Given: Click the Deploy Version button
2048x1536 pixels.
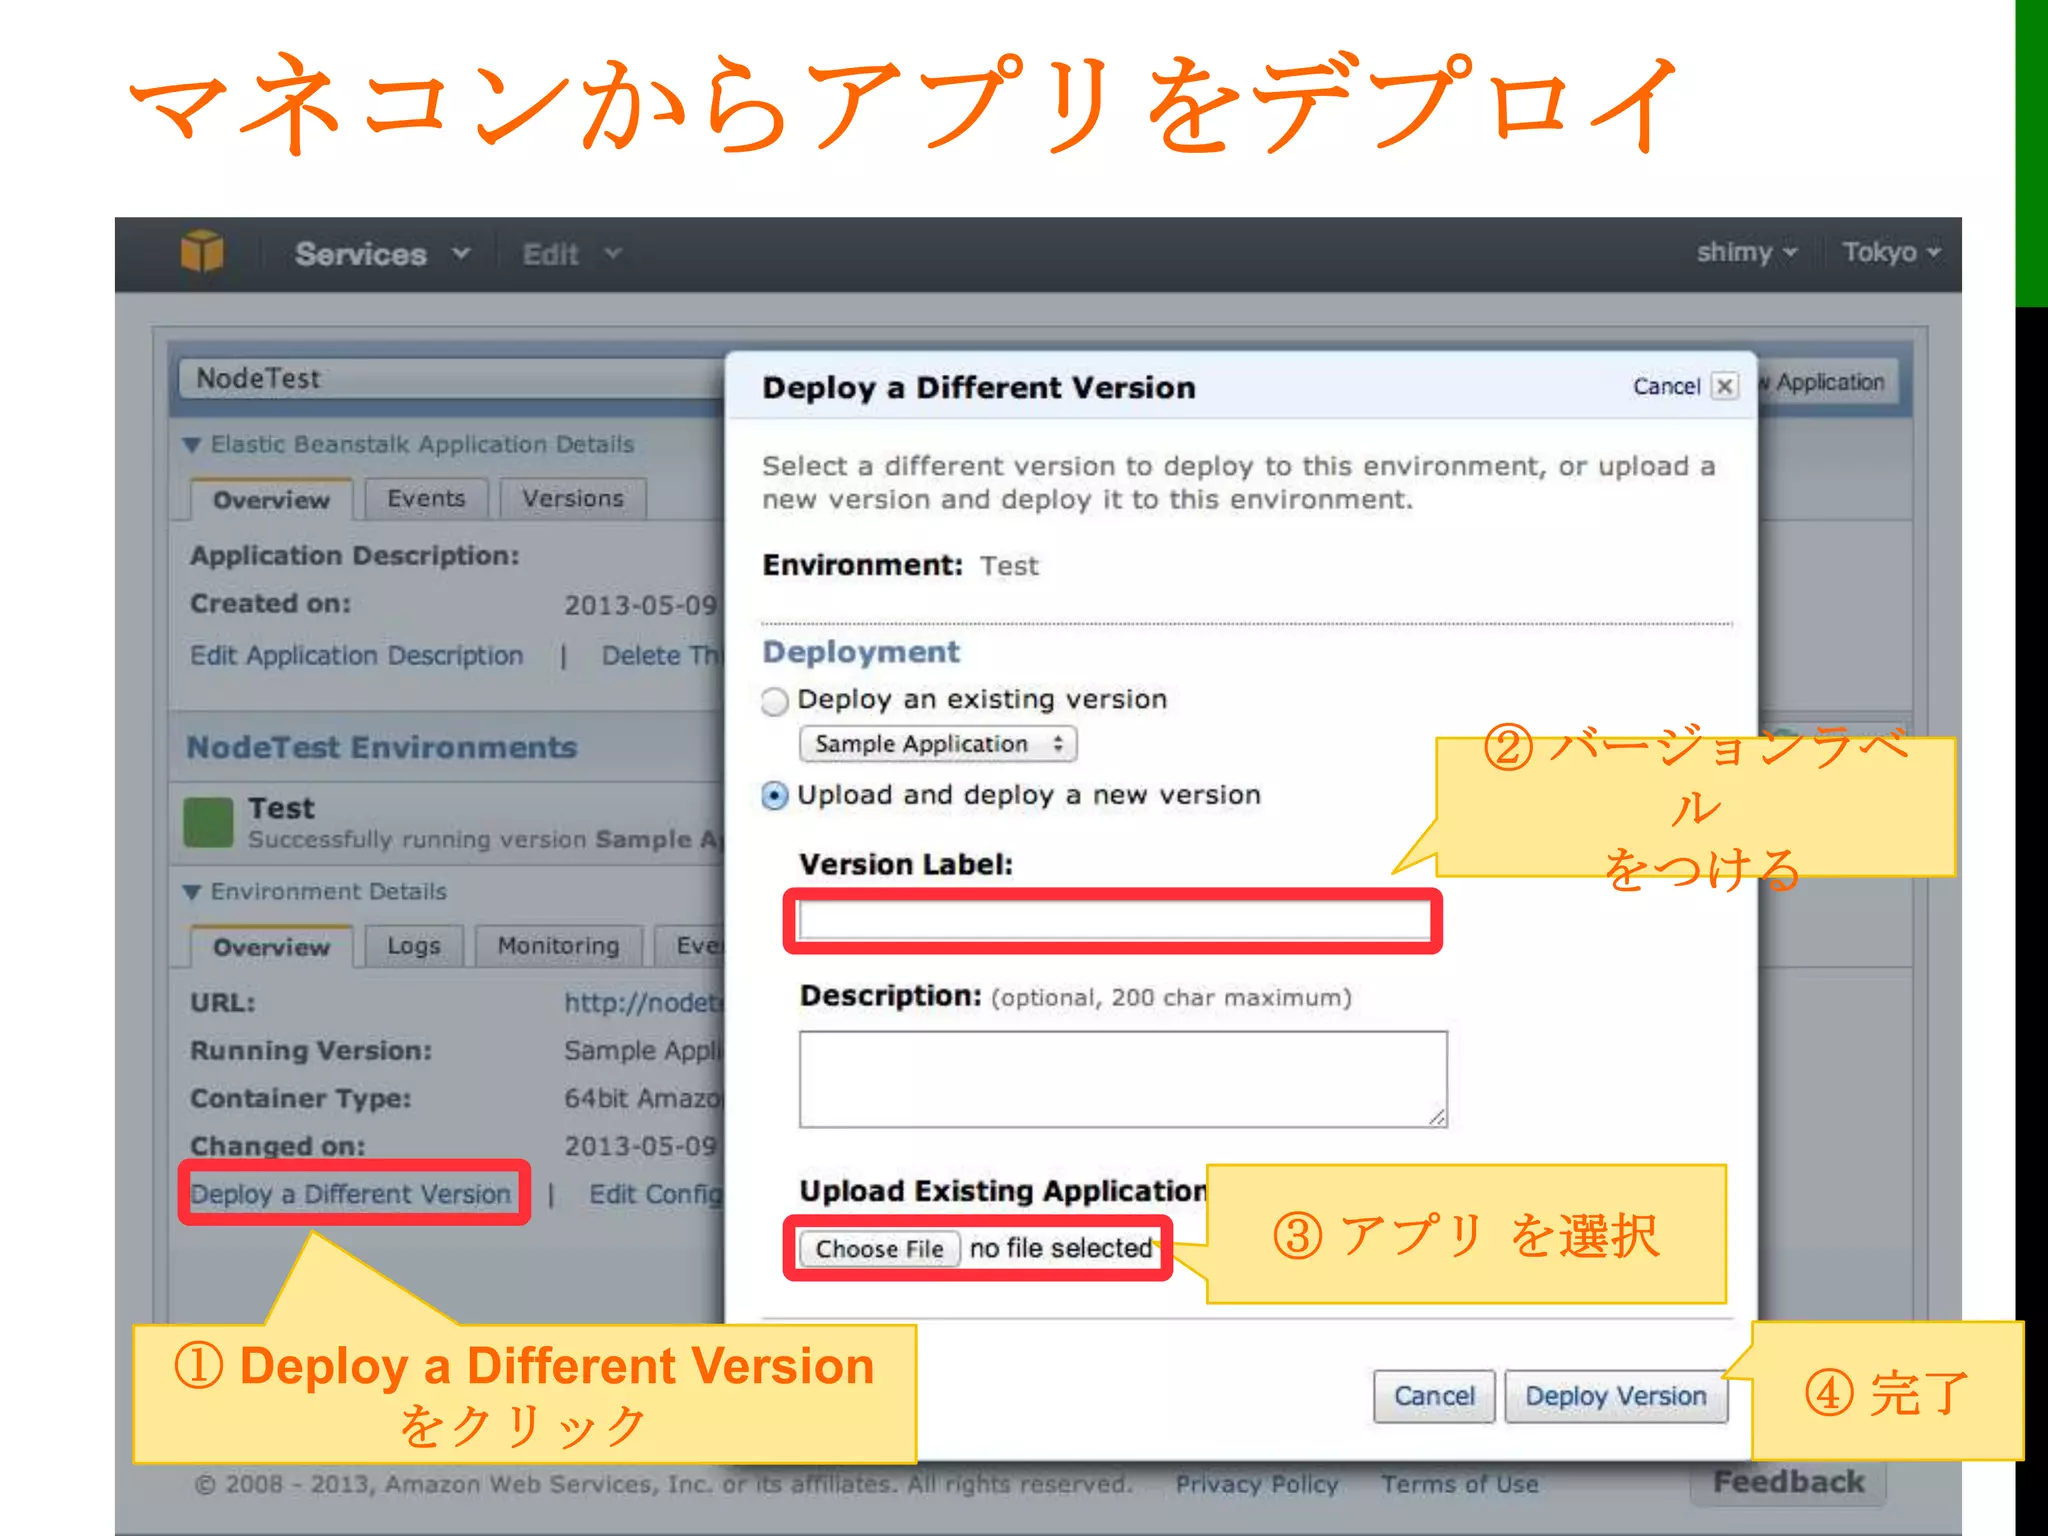Looking at the screenshot, I should 1616,1396.
